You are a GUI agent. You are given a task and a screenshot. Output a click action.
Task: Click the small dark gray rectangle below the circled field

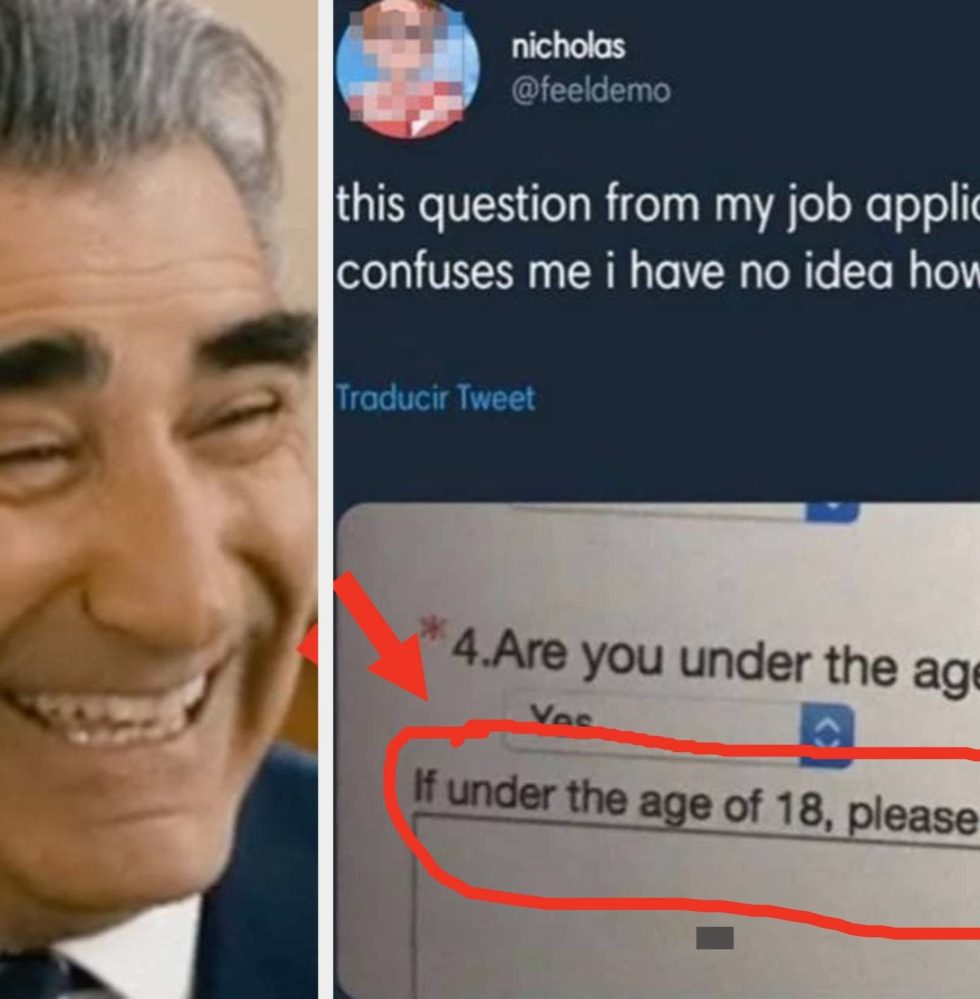pos(714,937)
